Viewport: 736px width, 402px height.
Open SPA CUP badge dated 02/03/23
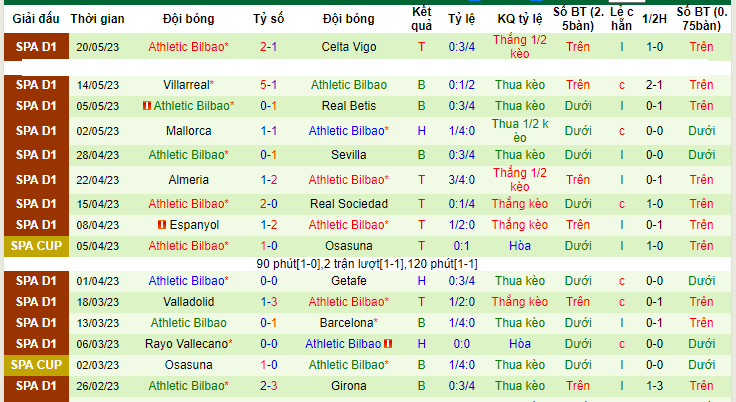(x=36, y=365)
